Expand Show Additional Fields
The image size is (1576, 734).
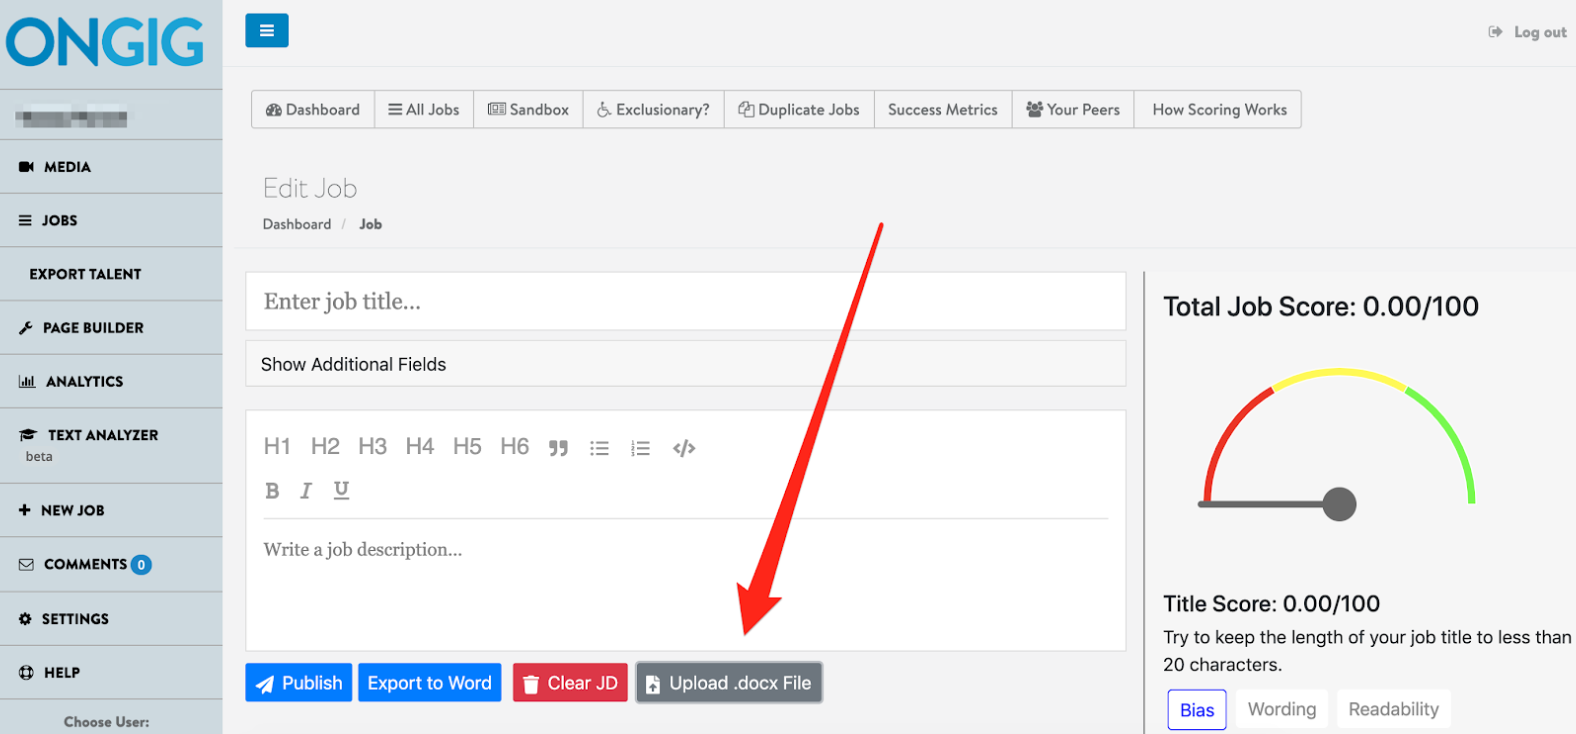pyautogui.click(x=686, y=364)
